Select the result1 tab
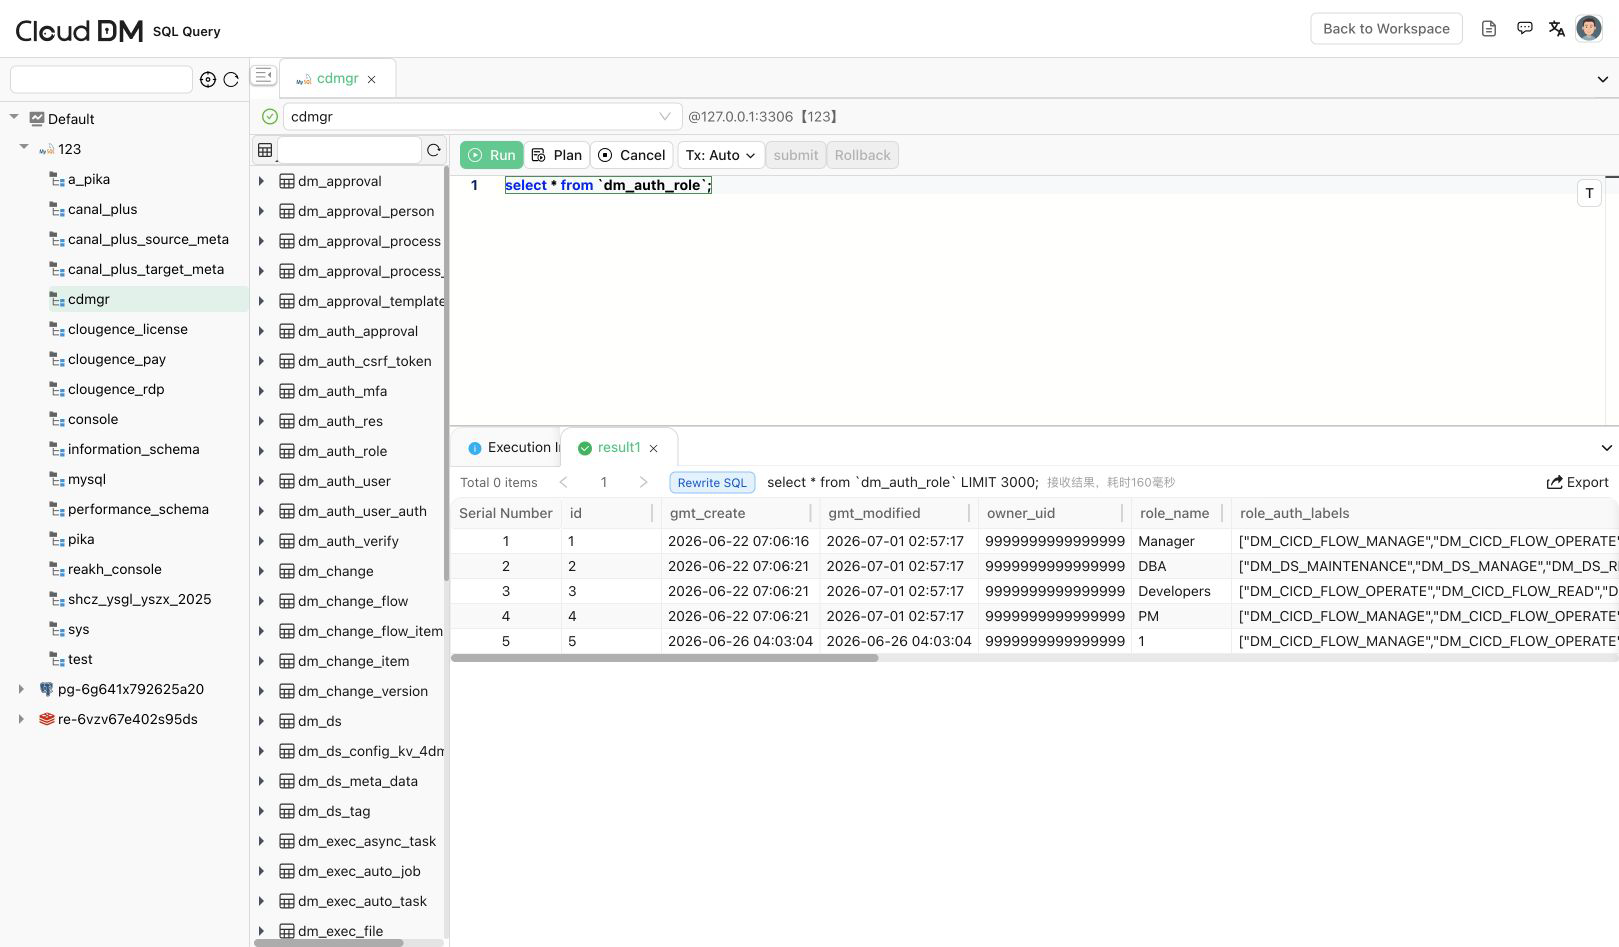1619x947 pixels. point(618,448)
